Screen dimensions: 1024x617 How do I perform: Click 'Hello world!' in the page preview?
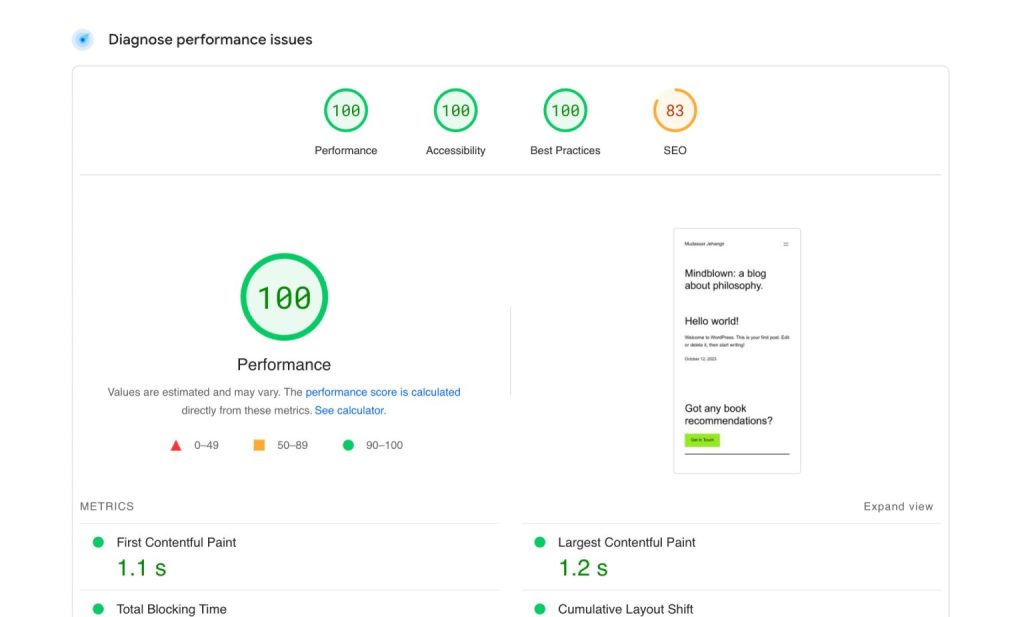tap(711, 321)
